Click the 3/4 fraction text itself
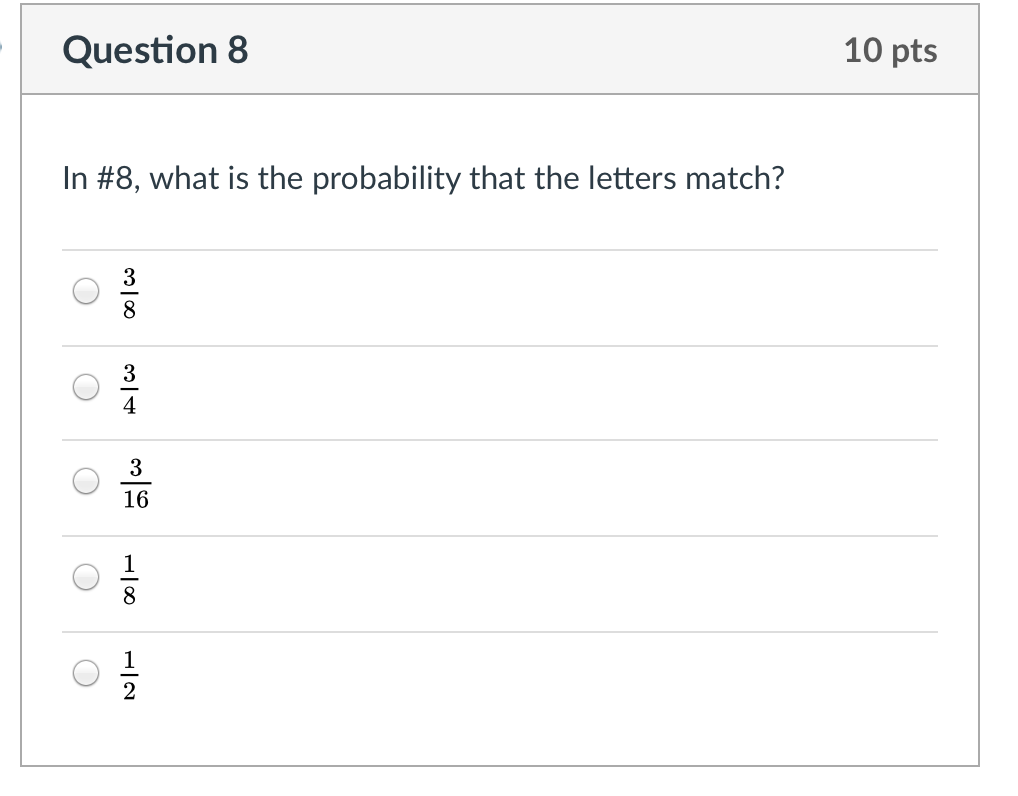This screenshot has height=796, width=1018. (x=130, y=386)
